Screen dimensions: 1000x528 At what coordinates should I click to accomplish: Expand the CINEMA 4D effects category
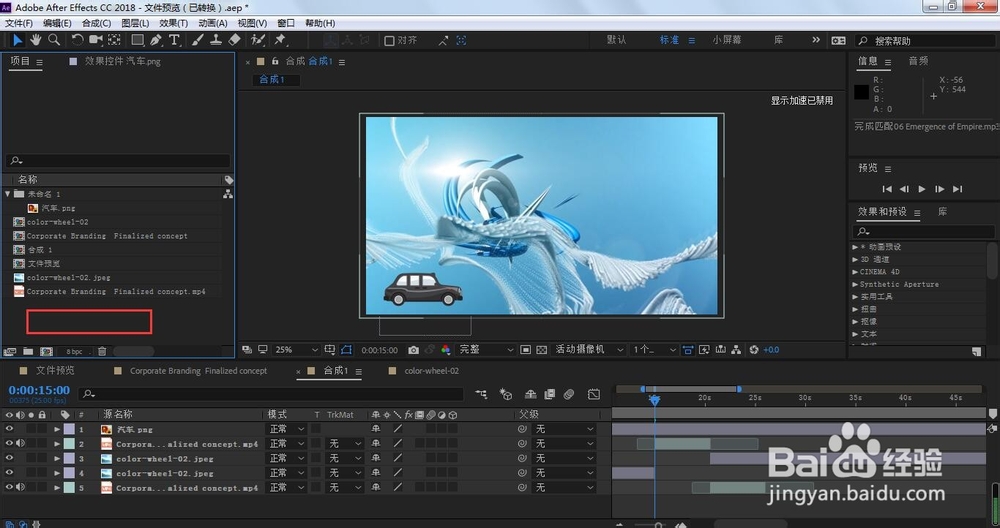coord(855,272)
